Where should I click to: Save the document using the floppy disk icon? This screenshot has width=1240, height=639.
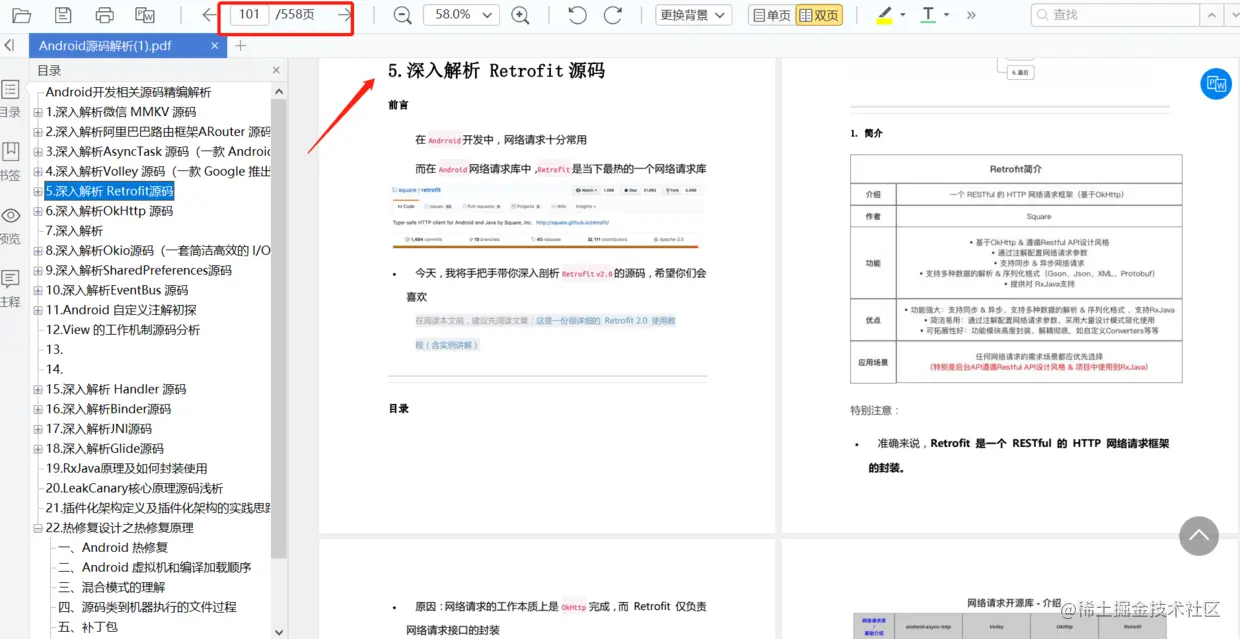tap(63, 15)
